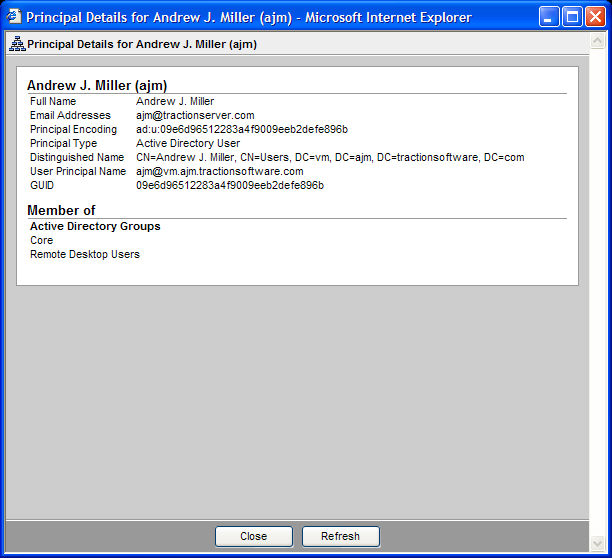This screenshot has width=612, height=558.
Task: Click the 'Full Name' label
Action: [x=53, y=101]
